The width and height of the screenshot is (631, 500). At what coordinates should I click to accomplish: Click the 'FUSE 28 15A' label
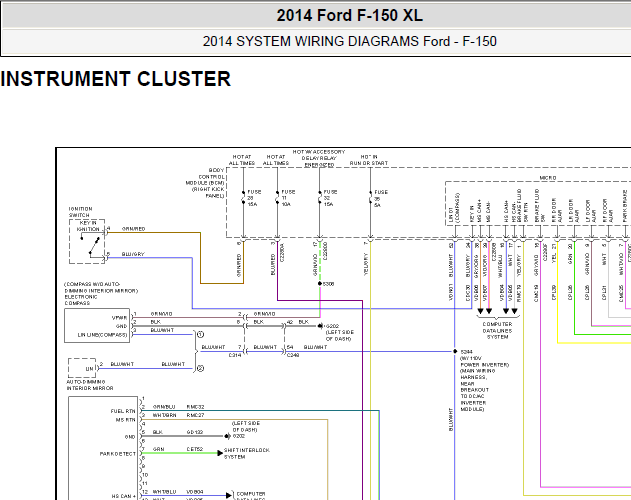[x=254, y=198]
